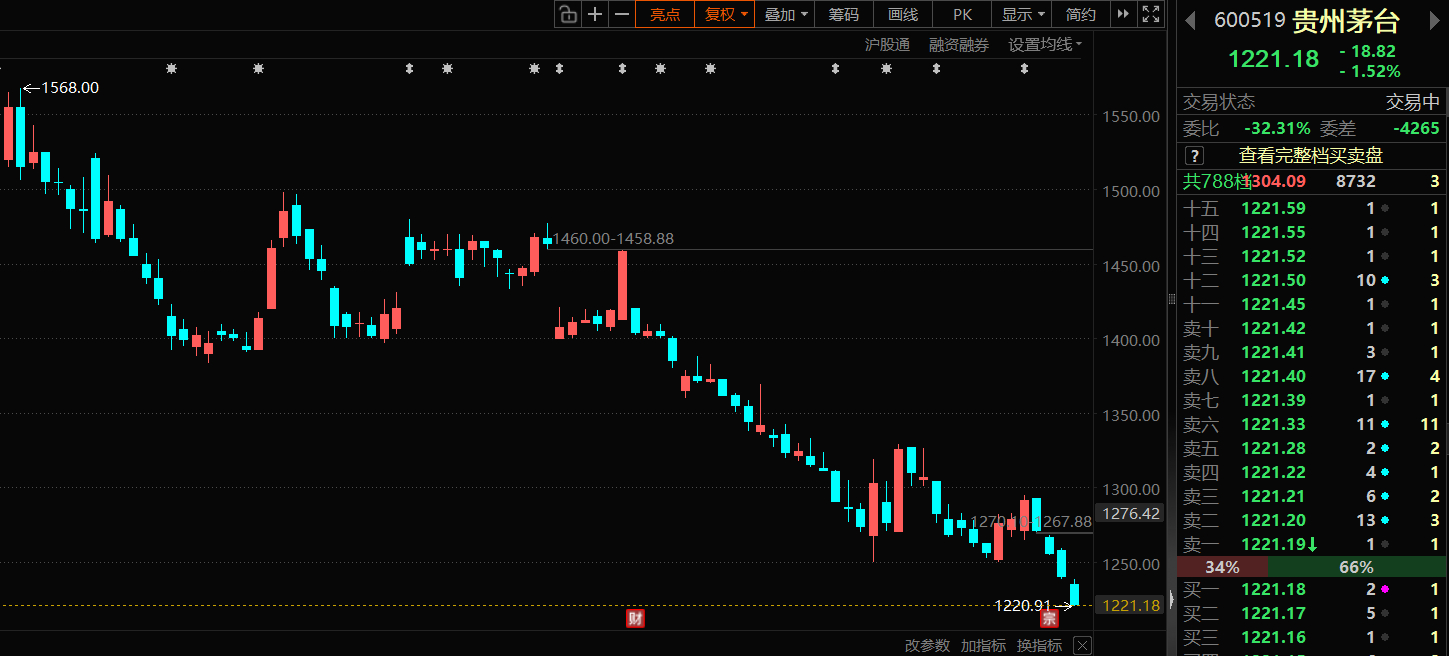Open the 复权 adjustment dropdown
The width and height of the screenshot is (1449, 656).
[725, 14]
